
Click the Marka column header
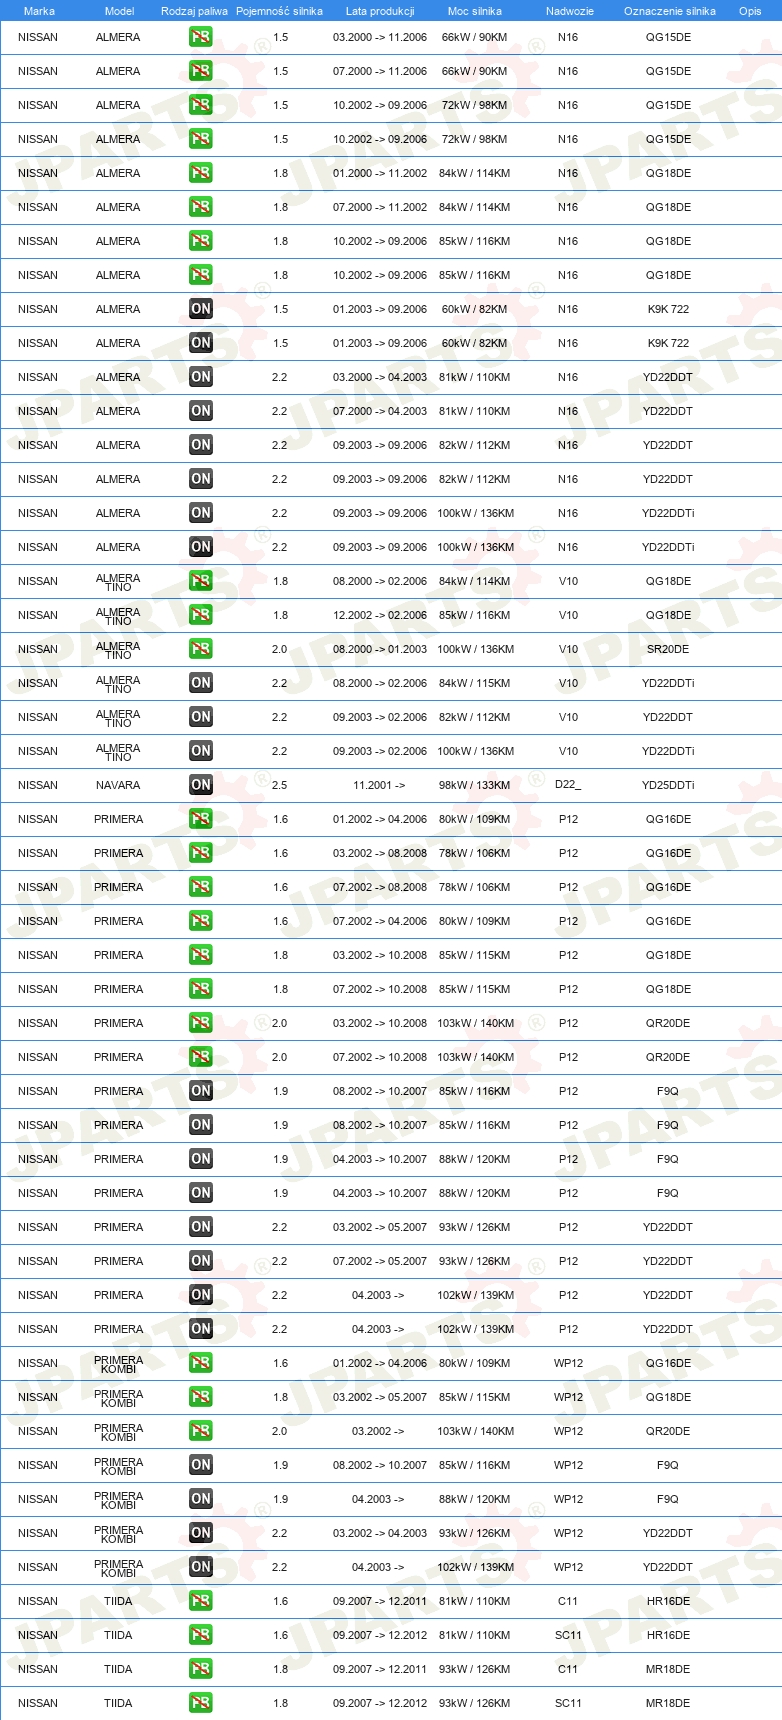[x=39, y=11]
